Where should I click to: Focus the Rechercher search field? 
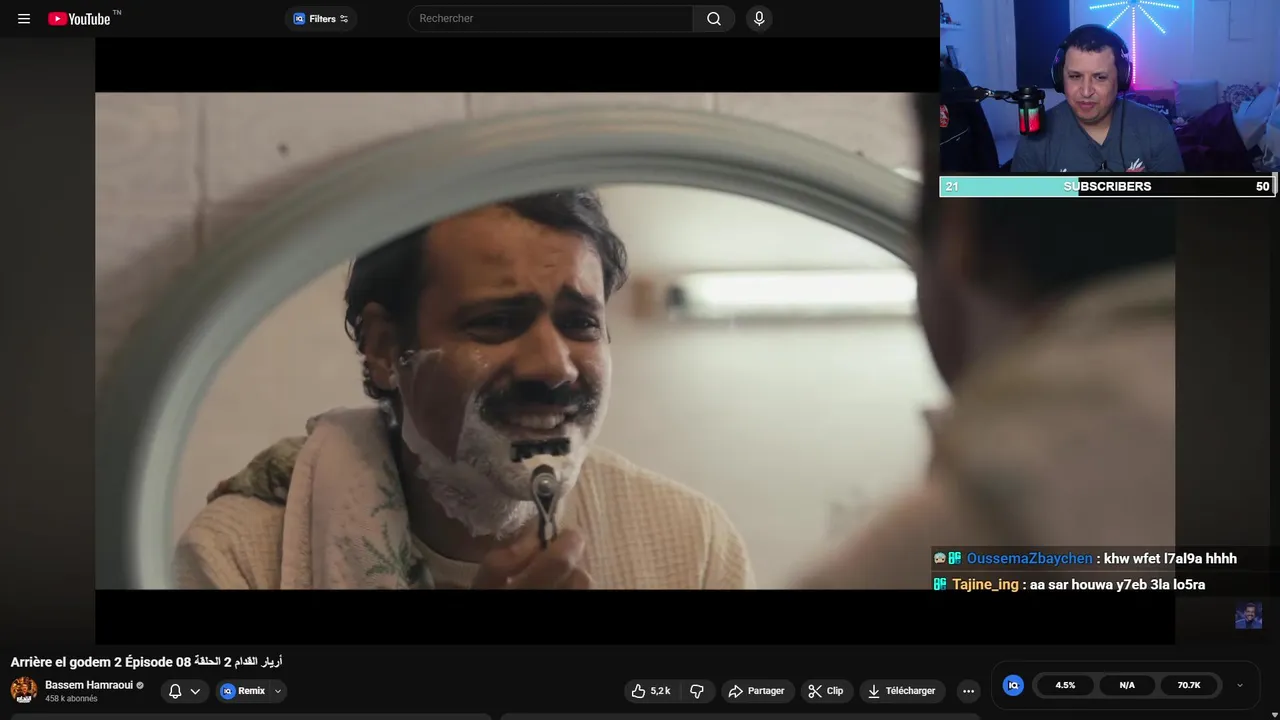click(550, 18)
